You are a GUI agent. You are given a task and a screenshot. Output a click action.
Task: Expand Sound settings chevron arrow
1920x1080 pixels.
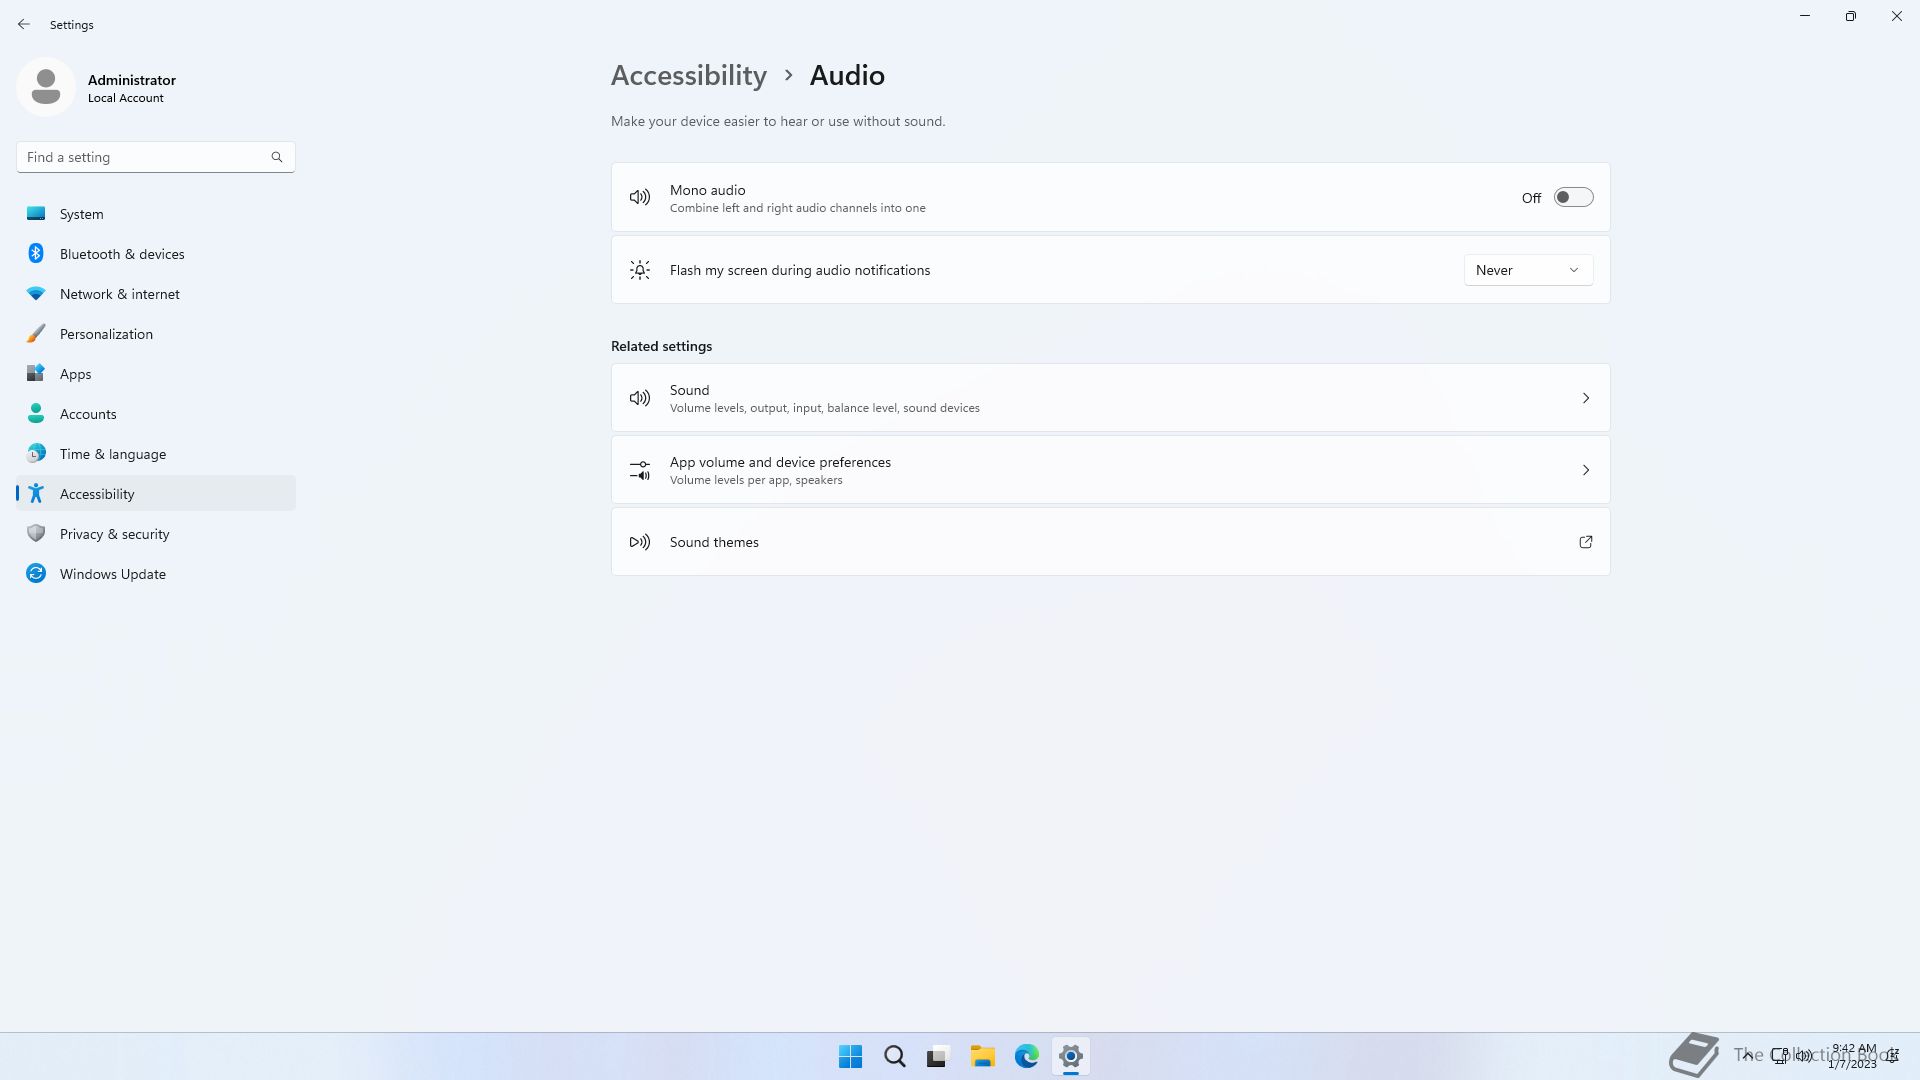pyautogui.click(x=1585, y=398)
